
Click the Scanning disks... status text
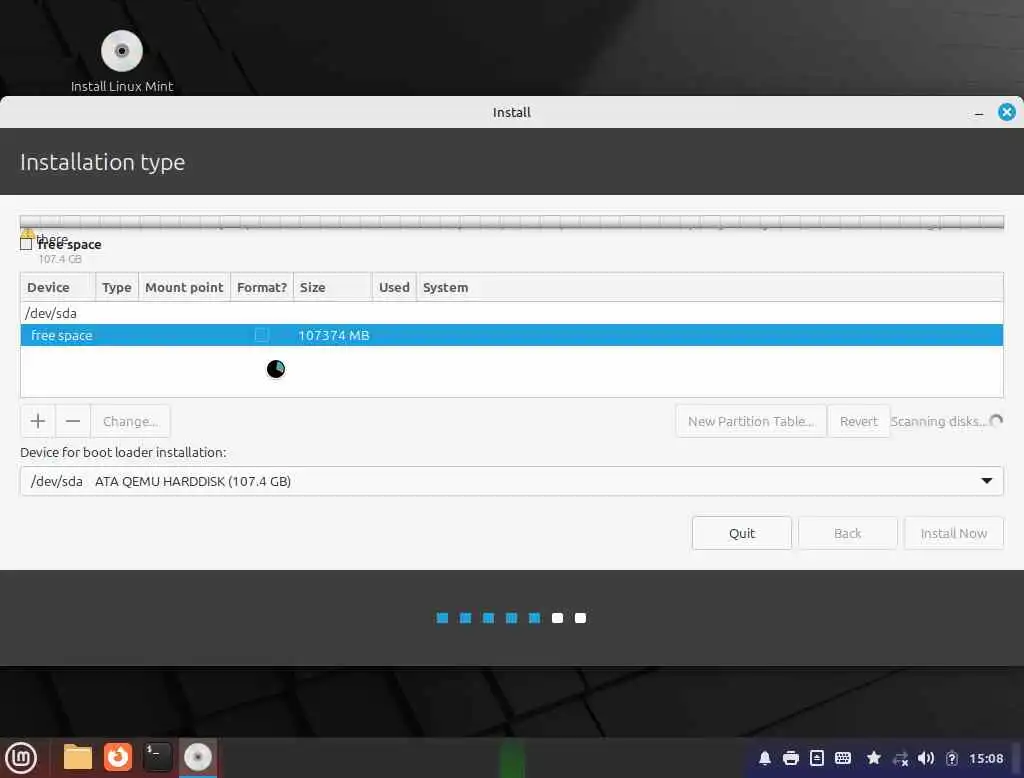(938, 421)
